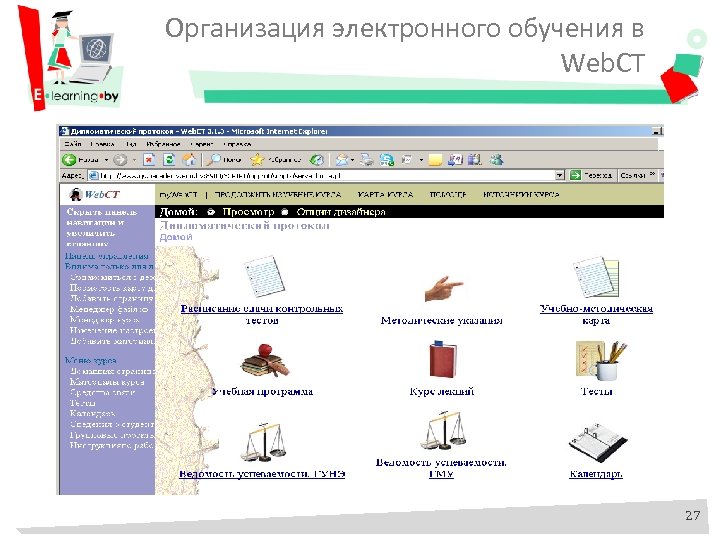Click the Stop icon with red X
The width and height of the screenshot is (720, 540).
tap(149, 159)
